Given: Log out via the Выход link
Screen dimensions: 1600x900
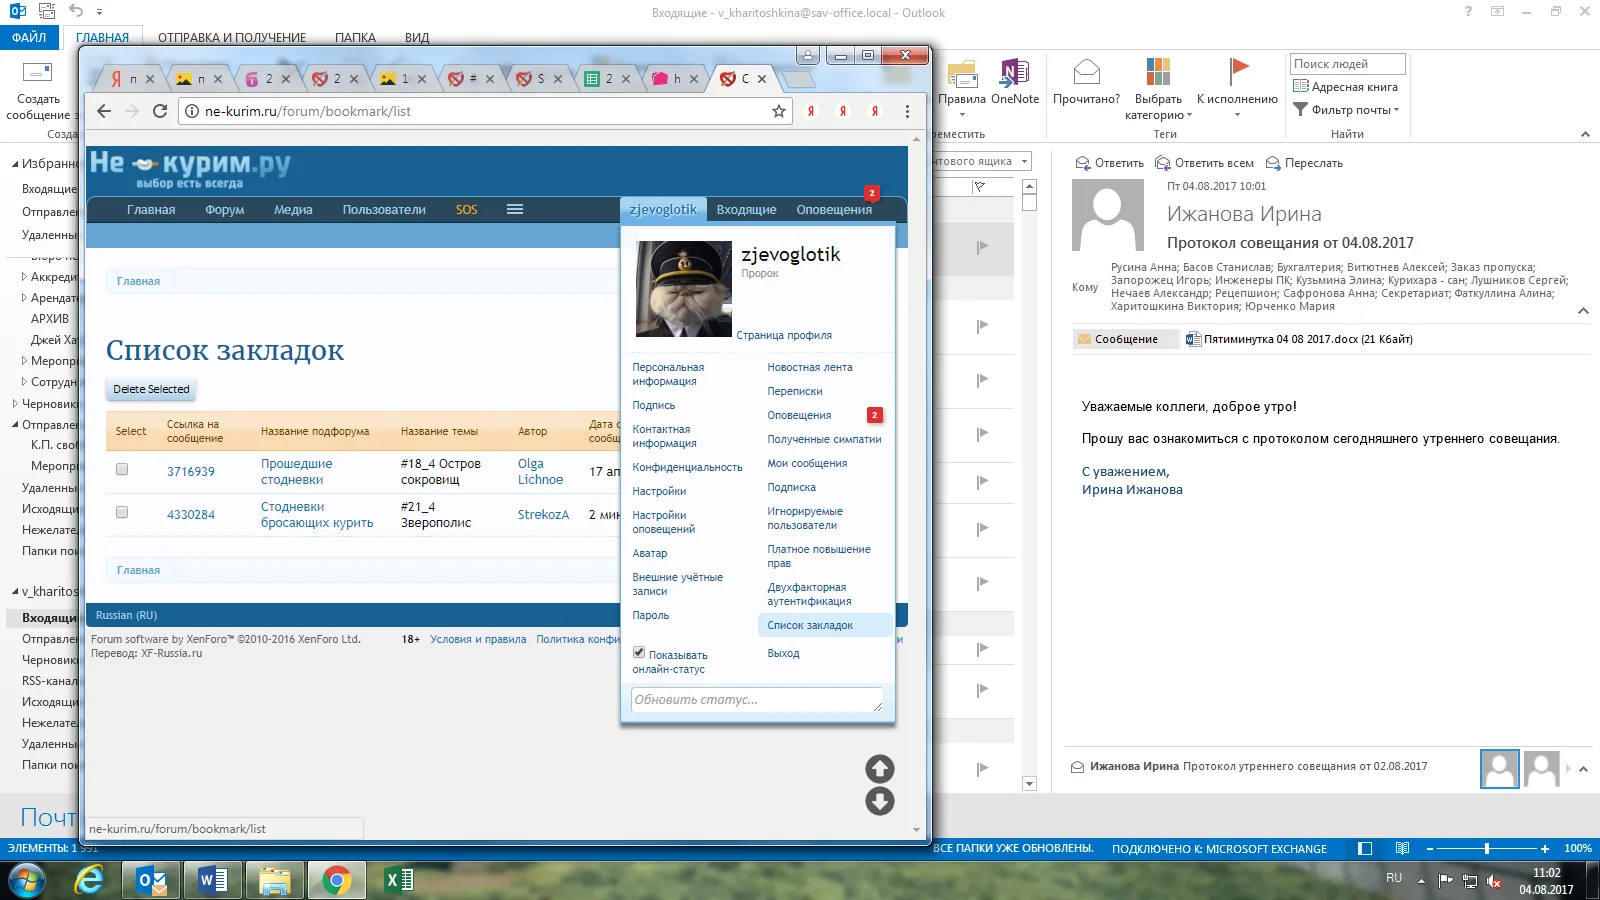Looking at the screenshot, I should pyautogui.click(x=783, y=653).
